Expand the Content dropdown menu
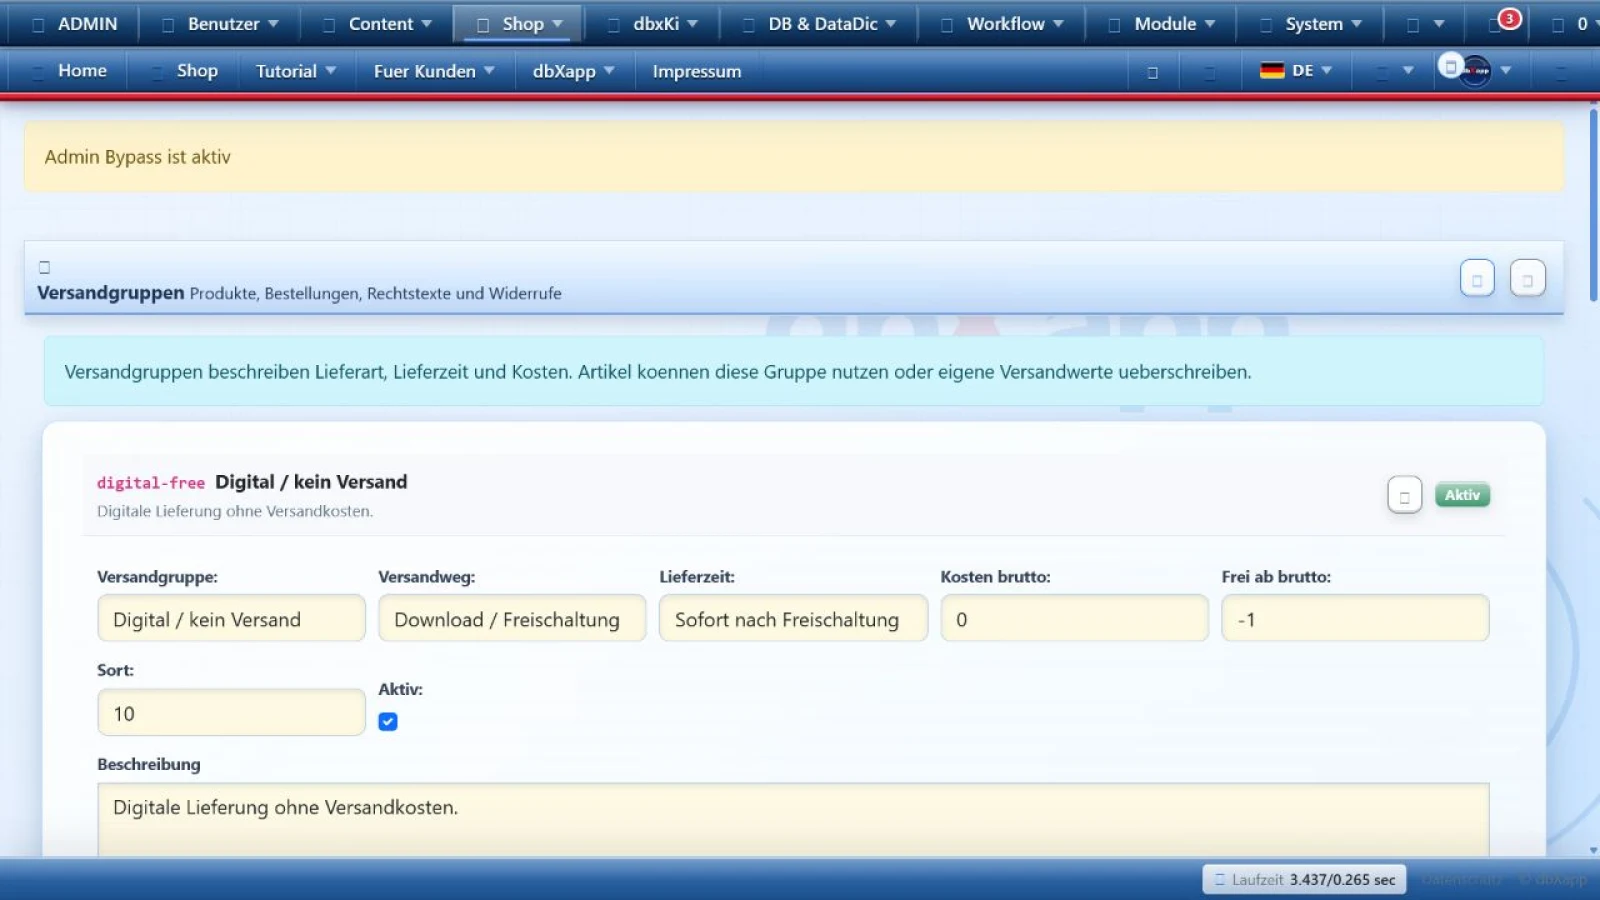This screenshot has height=900, width=1600. click(x=378, y=24)
